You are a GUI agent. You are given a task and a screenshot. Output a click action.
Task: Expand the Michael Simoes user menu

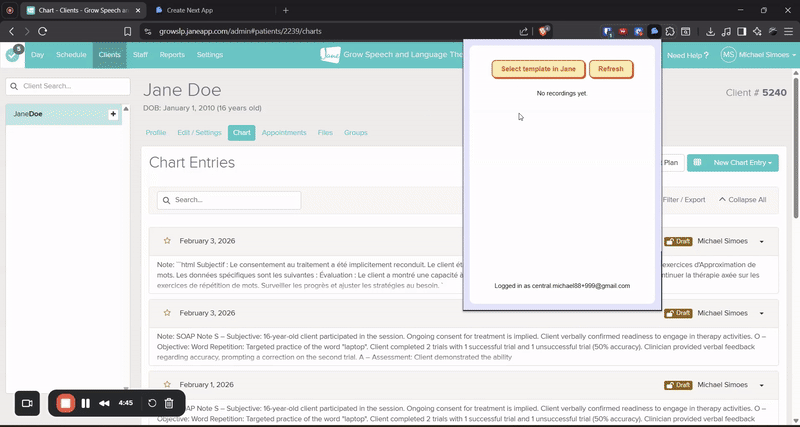click(757, 55)
